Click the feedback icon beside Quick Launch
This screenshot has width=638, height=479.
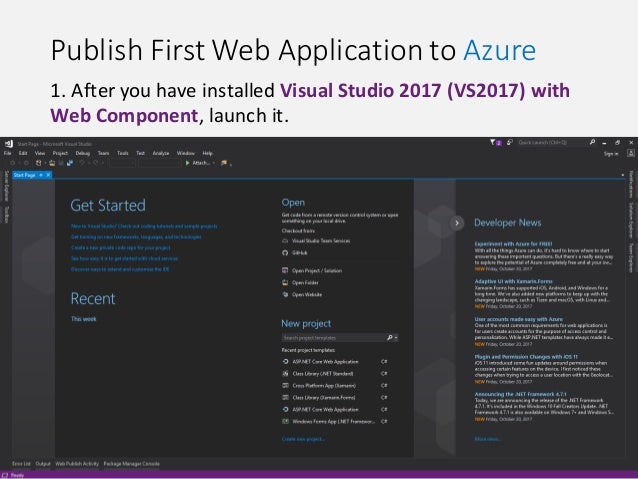click(x=509, y=142)
